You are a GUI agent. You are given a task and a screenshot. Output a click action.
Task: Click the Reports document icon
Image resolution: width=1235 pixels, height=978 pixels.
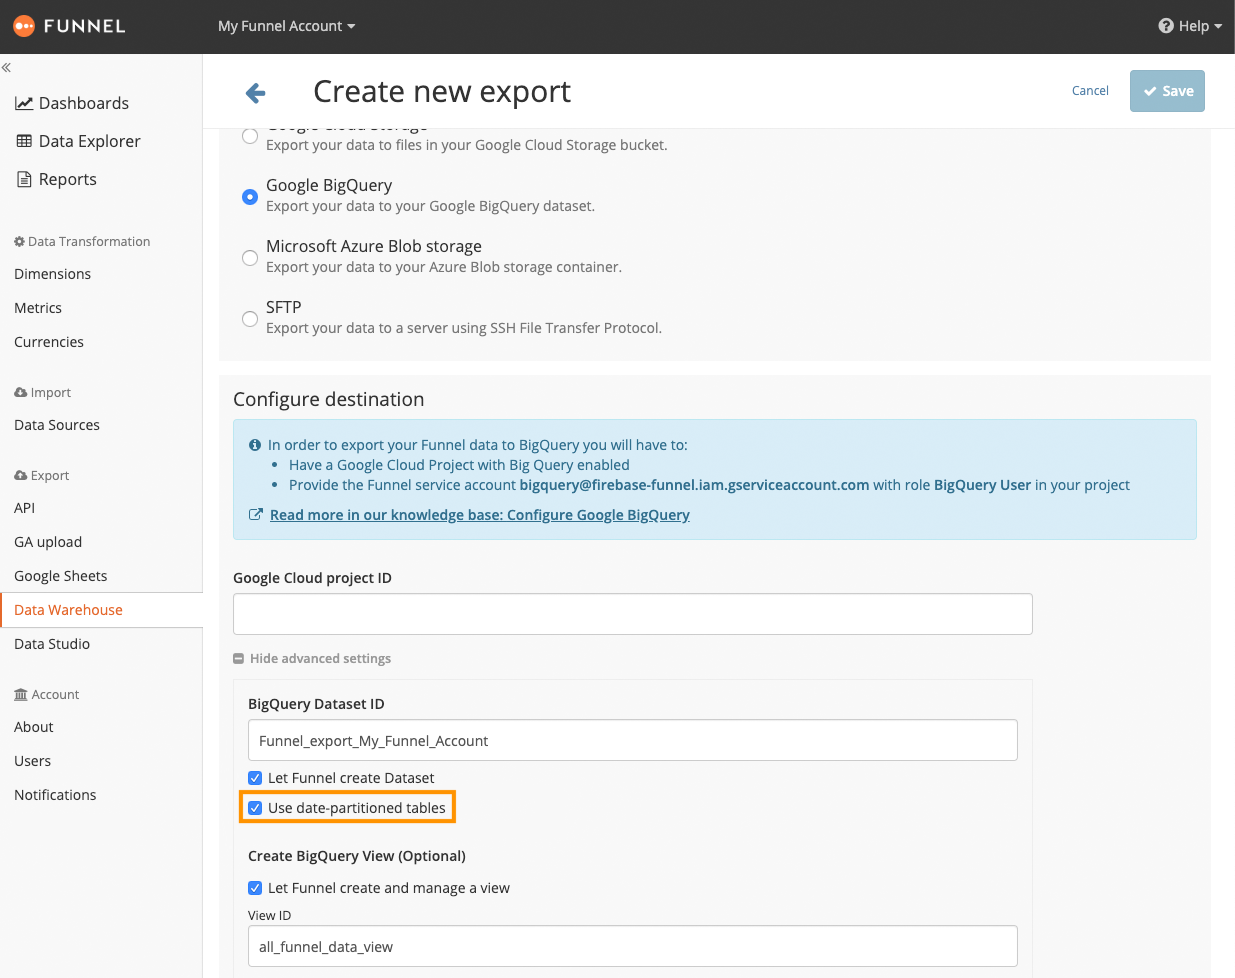click(x=25, y=179)
